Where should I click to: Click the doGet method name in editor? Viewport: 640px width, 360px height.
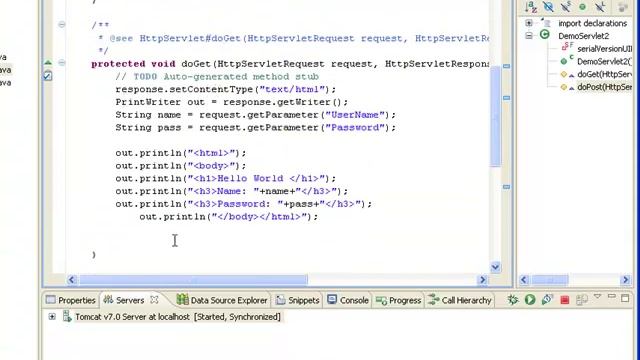coord(196,64)
